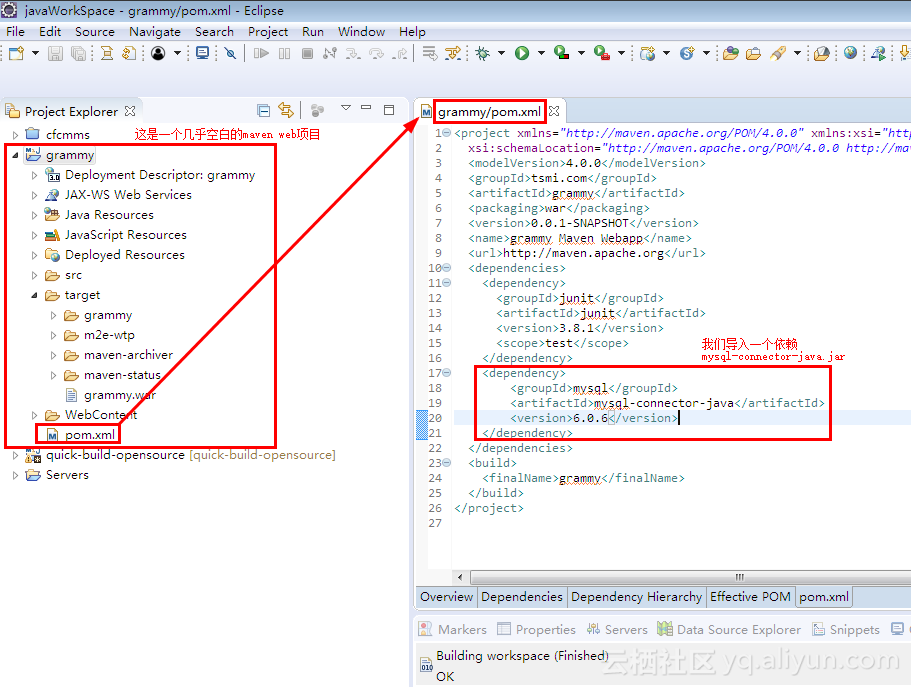
Task: Open the Navigate menu
Action: click(x=155, y=31)
